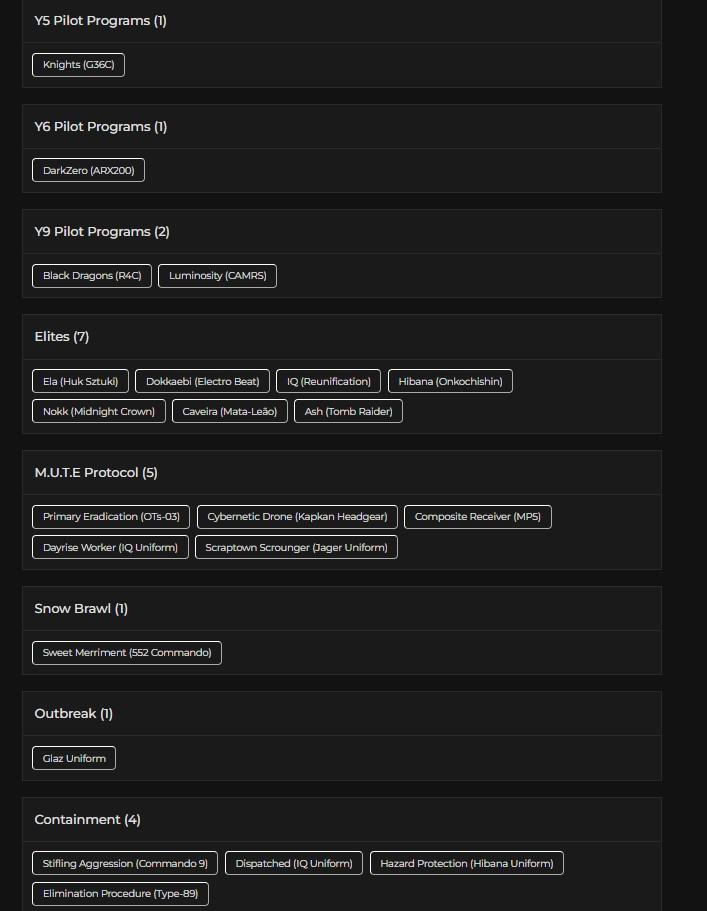Select the Caveira (Mata-Leão) tag
The image size is (707, 911).
(230, 411)
